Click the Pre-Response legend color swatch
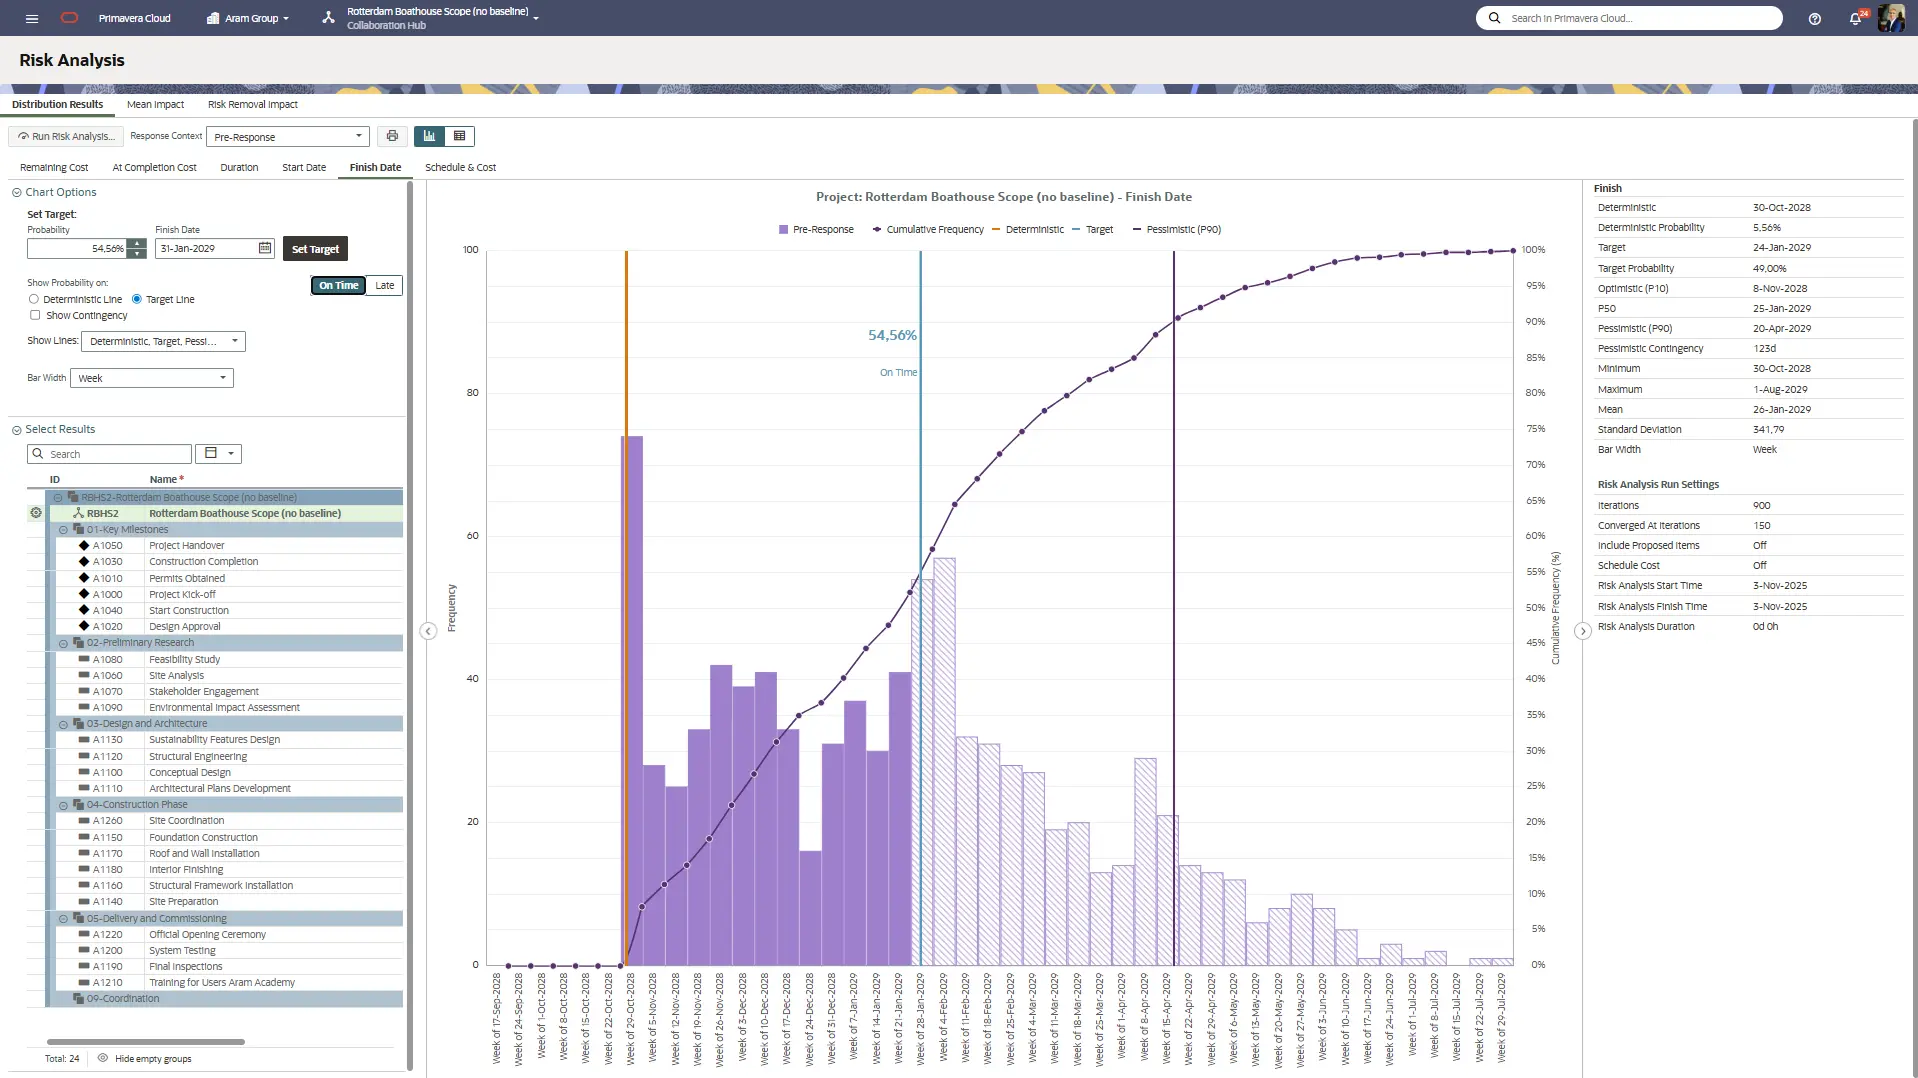 pos(784,230)
